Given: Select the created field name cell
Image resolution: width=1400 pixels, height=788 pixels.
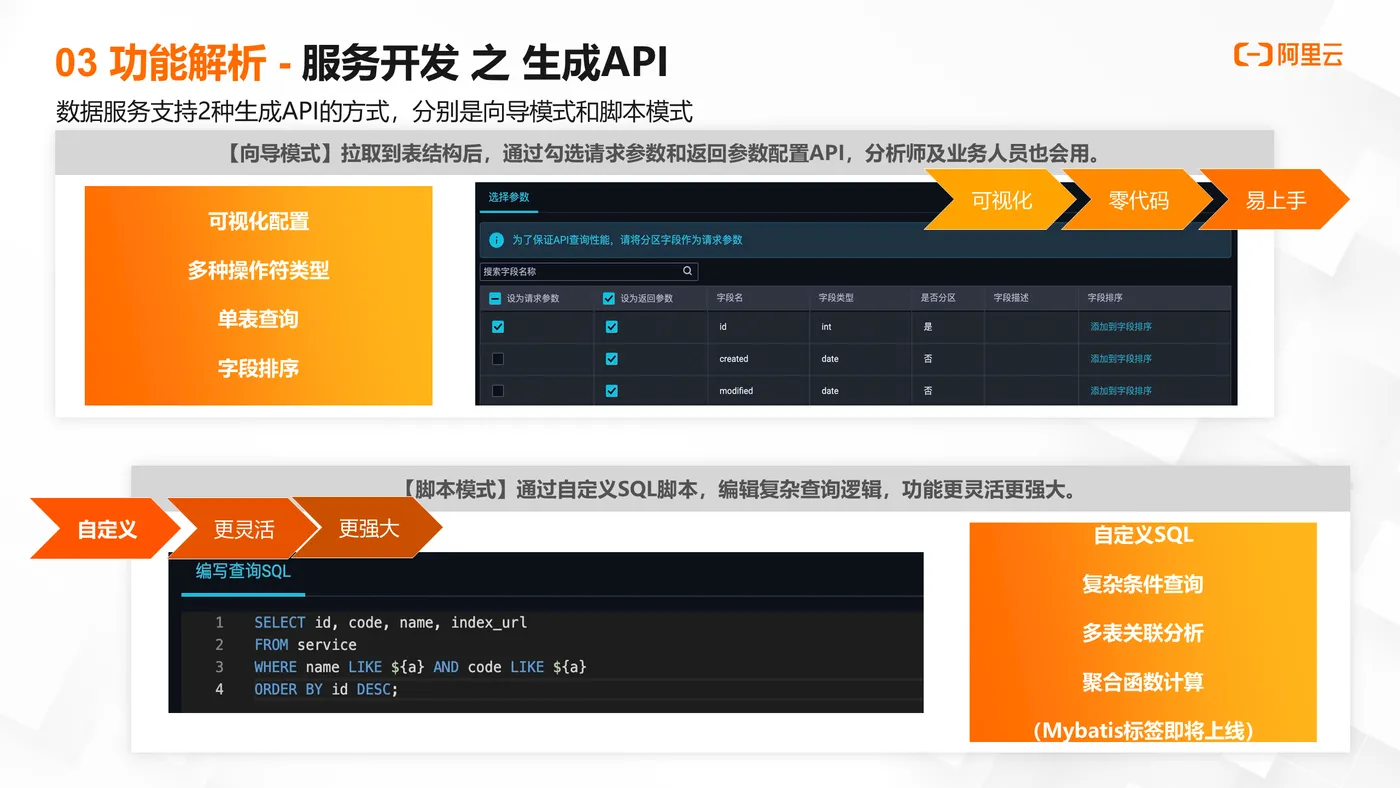Looking at the screenshot, I should tap(734, 359).
